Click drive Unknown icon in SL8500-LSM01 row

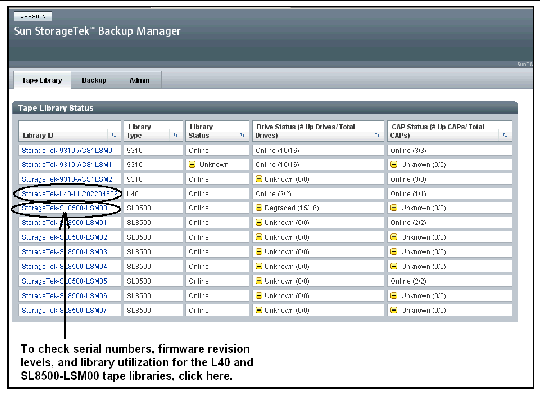tap(259, 222)
